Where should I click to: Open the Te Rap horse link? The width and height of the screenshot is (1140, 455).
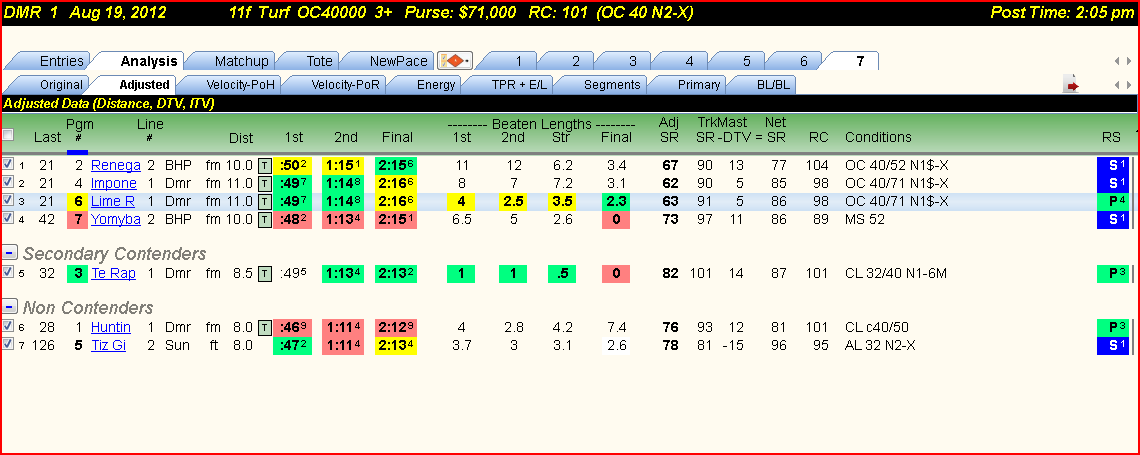[111, 274]
